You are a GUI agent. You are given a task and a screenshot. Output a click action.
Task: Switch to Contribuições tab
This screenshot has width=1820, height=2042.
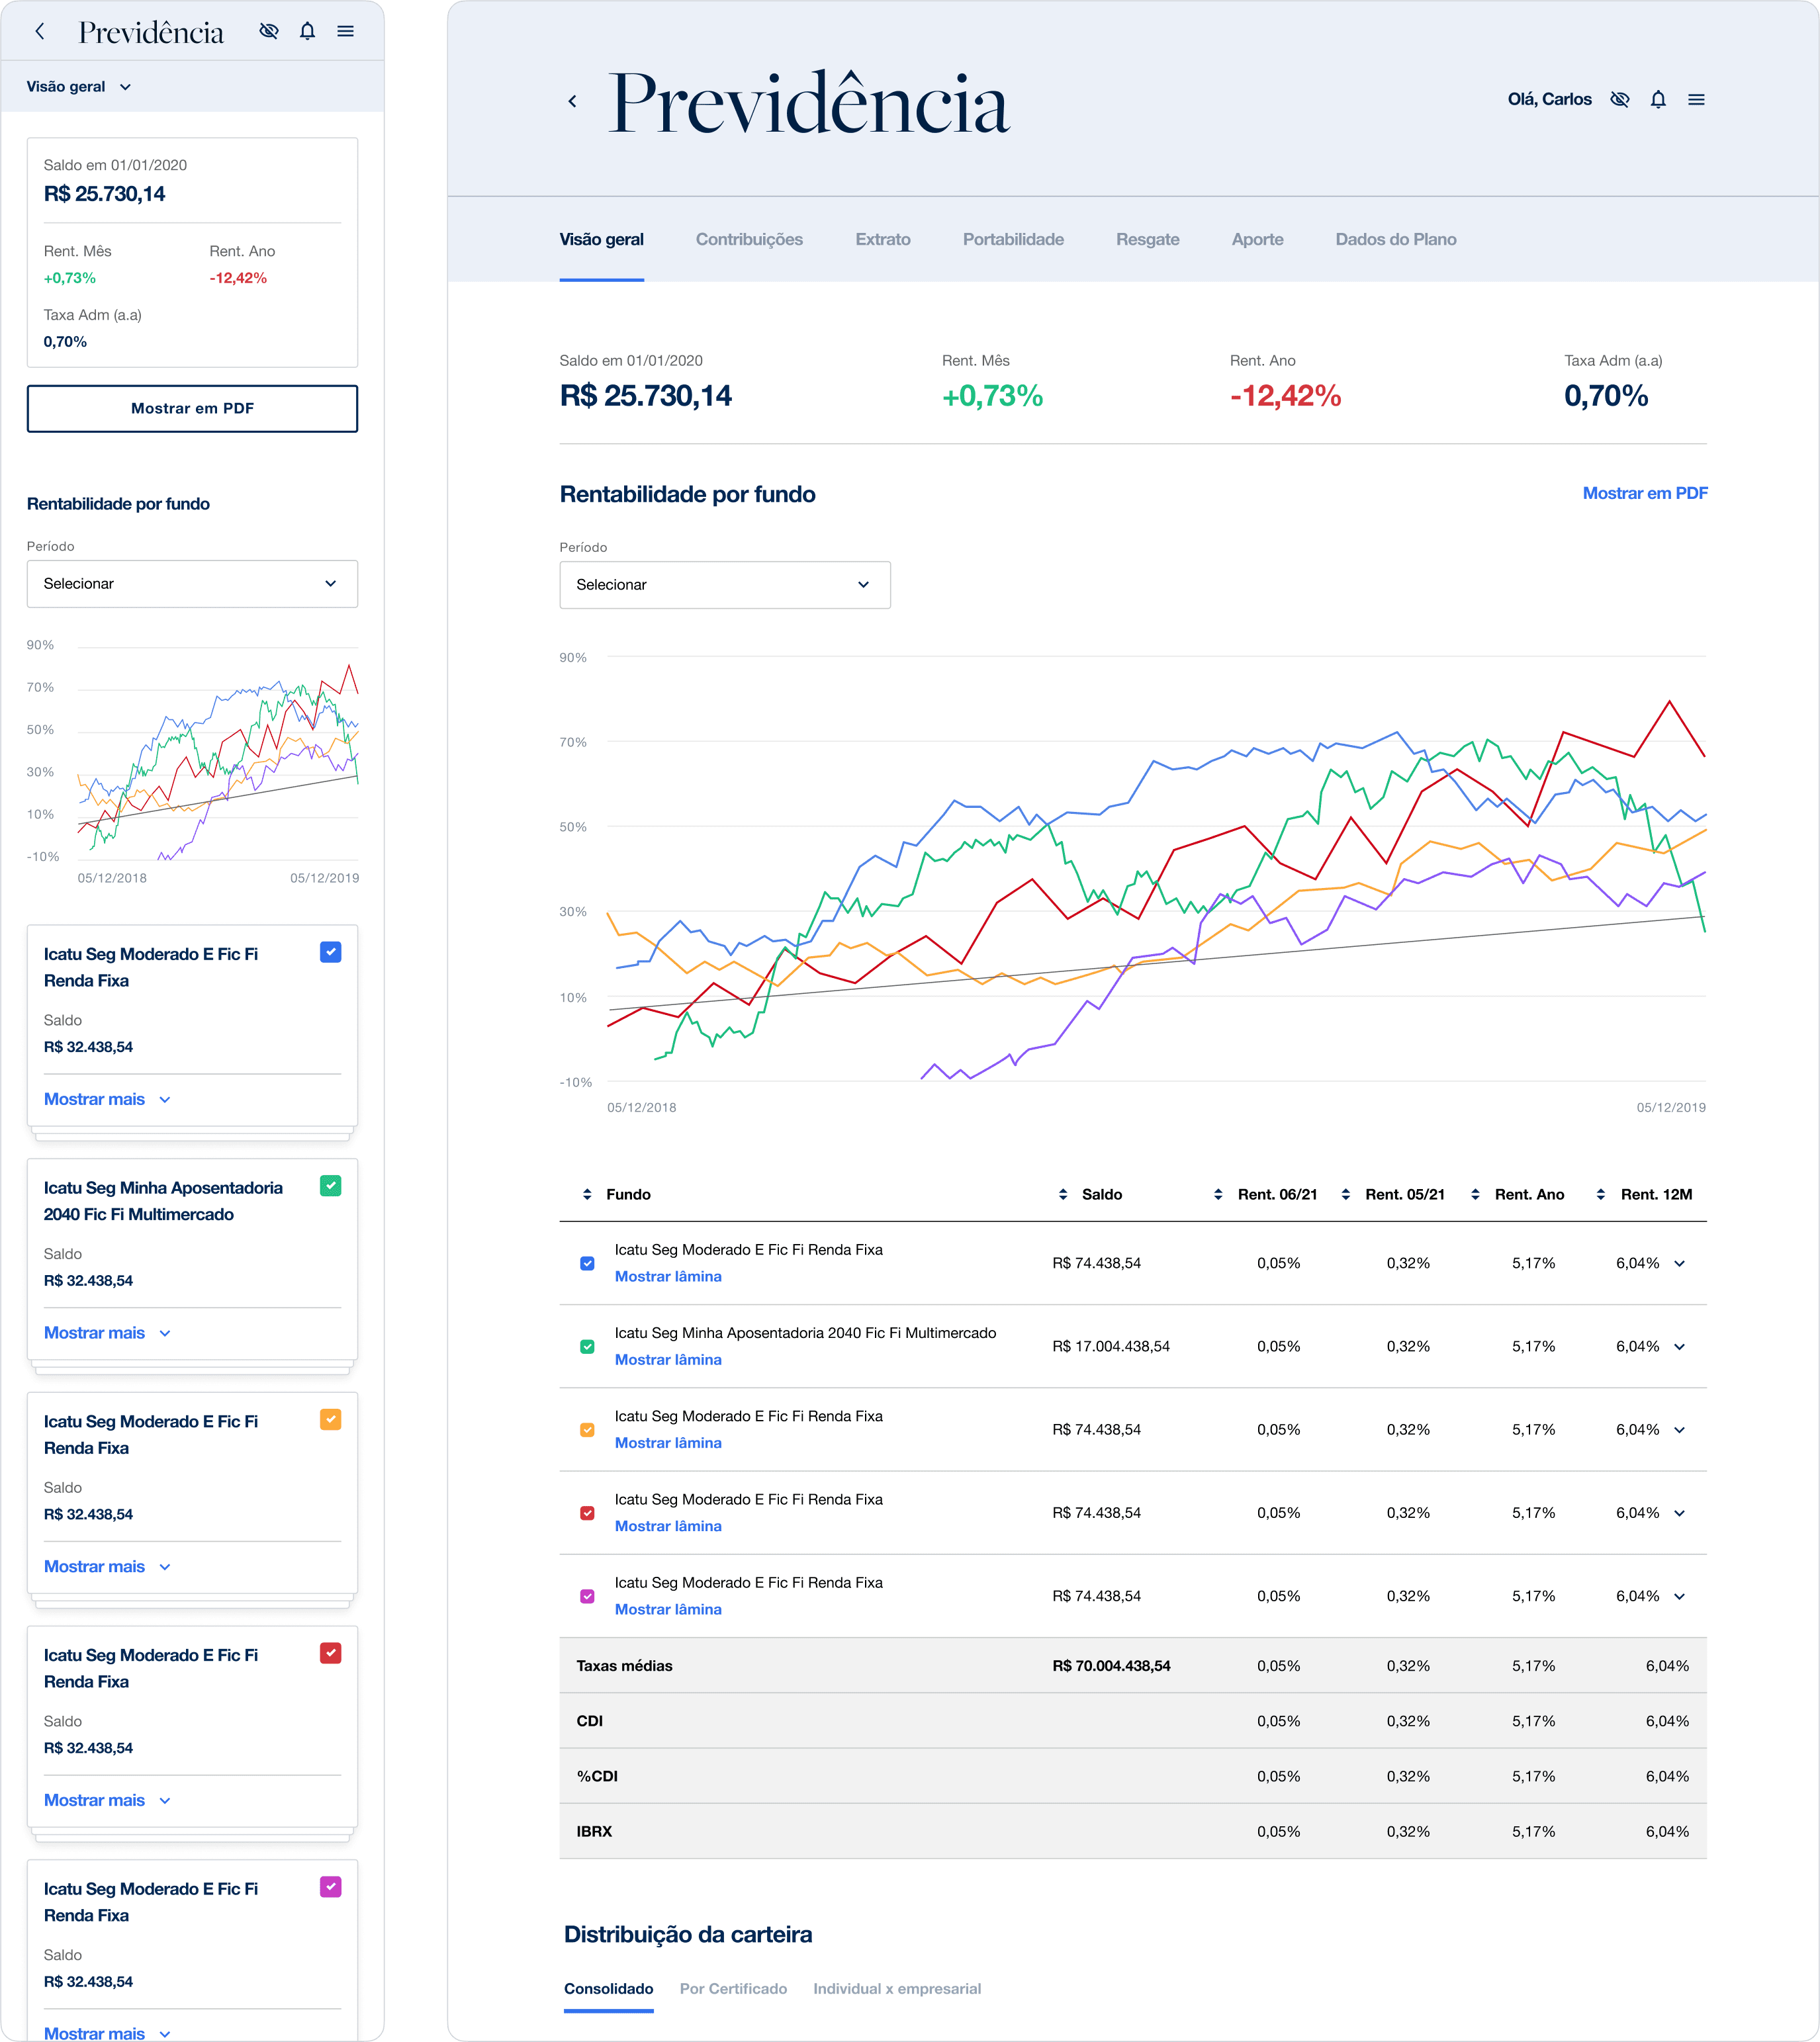(749, 239)
